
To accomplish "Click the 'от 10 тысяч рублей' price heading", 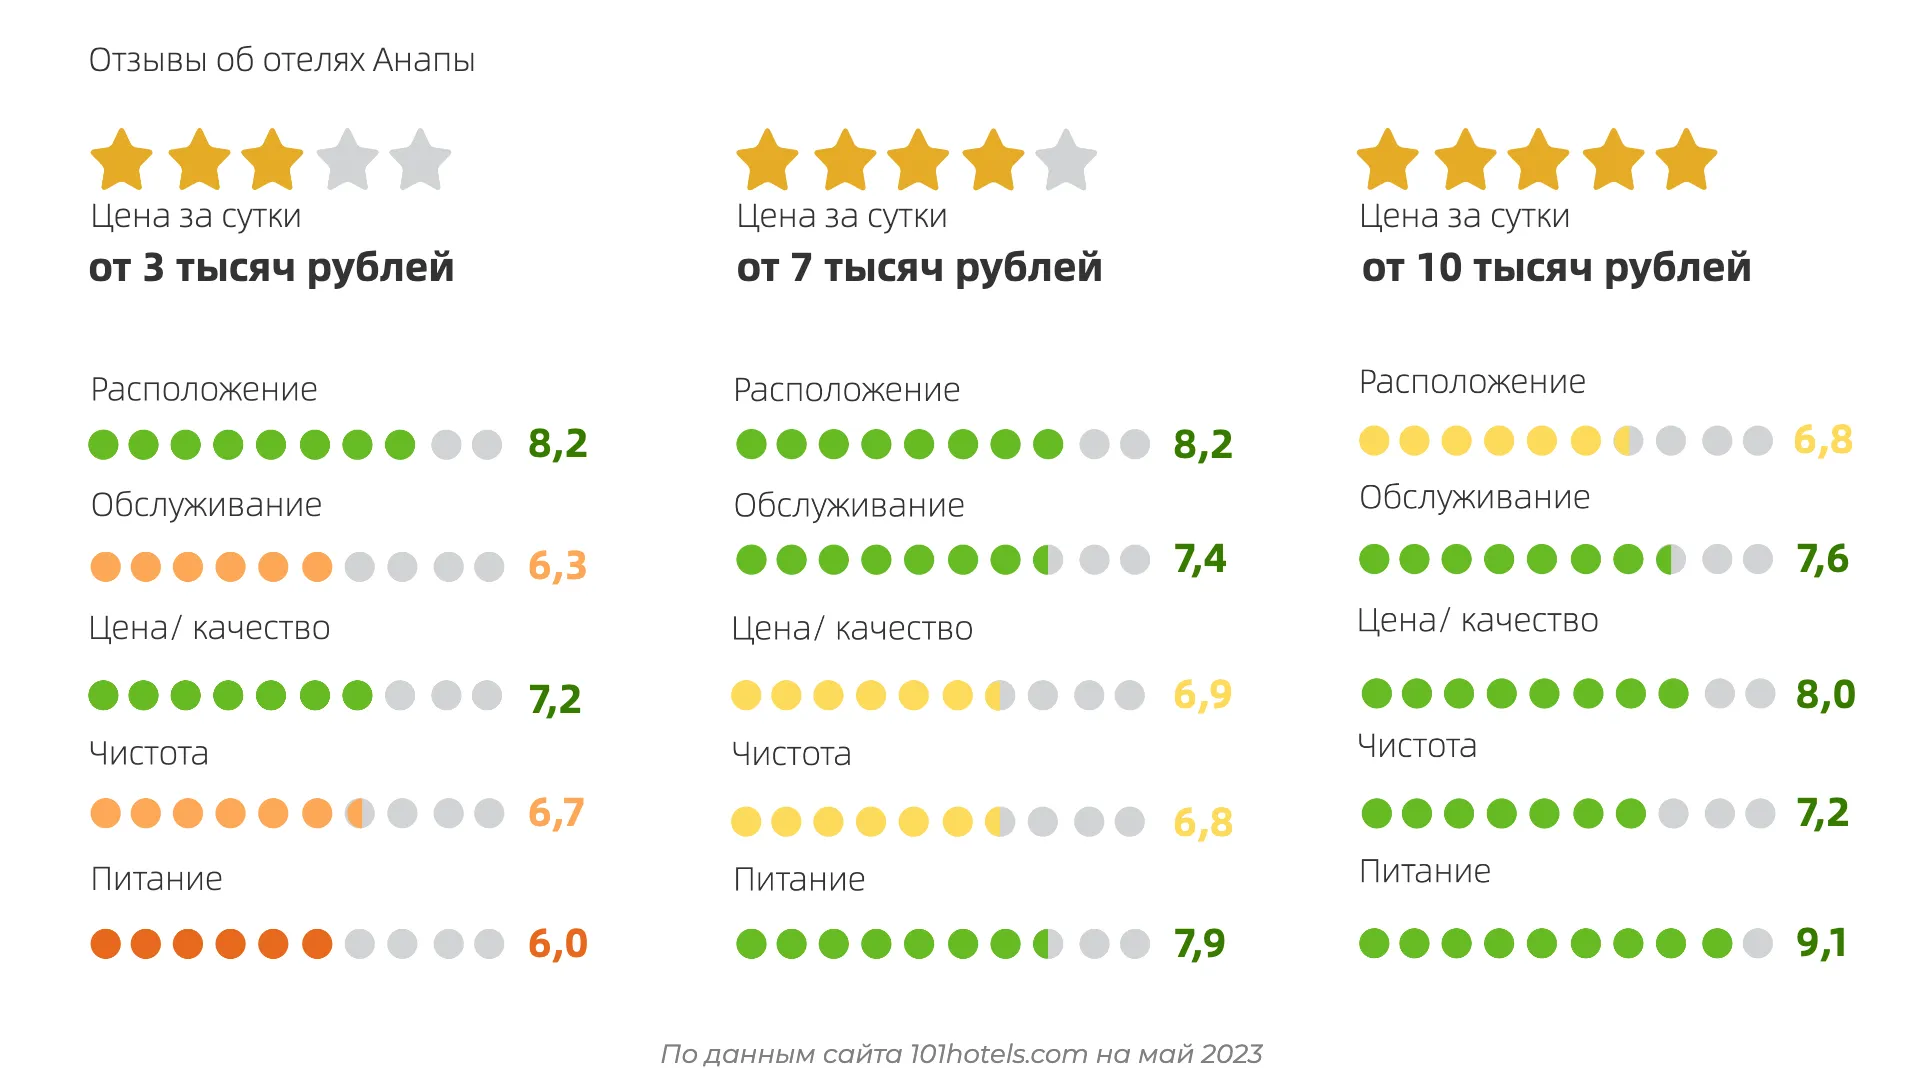I will (x=1556, y=268).
